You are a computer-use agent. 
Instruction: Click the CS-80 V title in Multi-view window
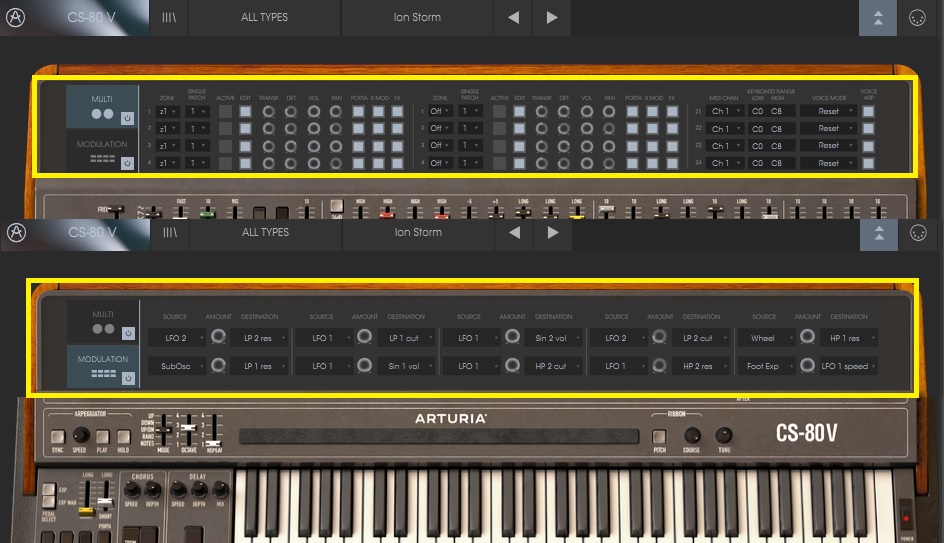(92, 17)
